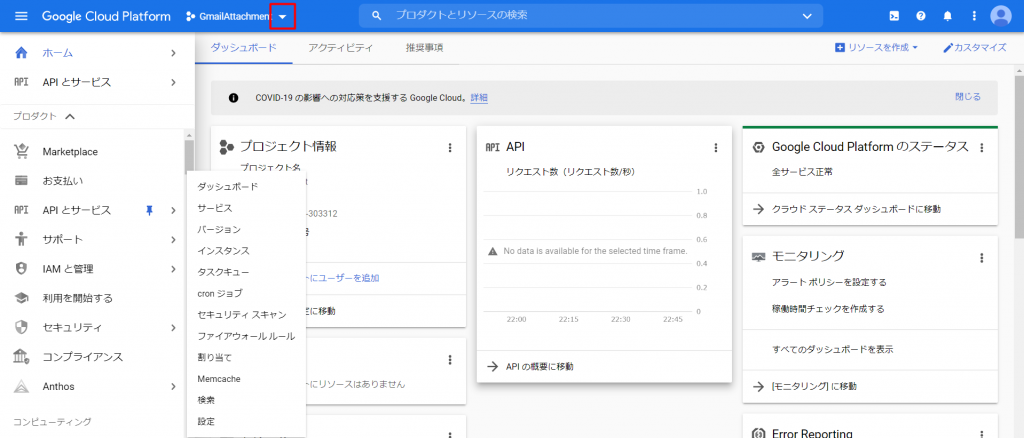
Task: Dismiss the banner with 閉じる
Action: click(x=968, y=97)
